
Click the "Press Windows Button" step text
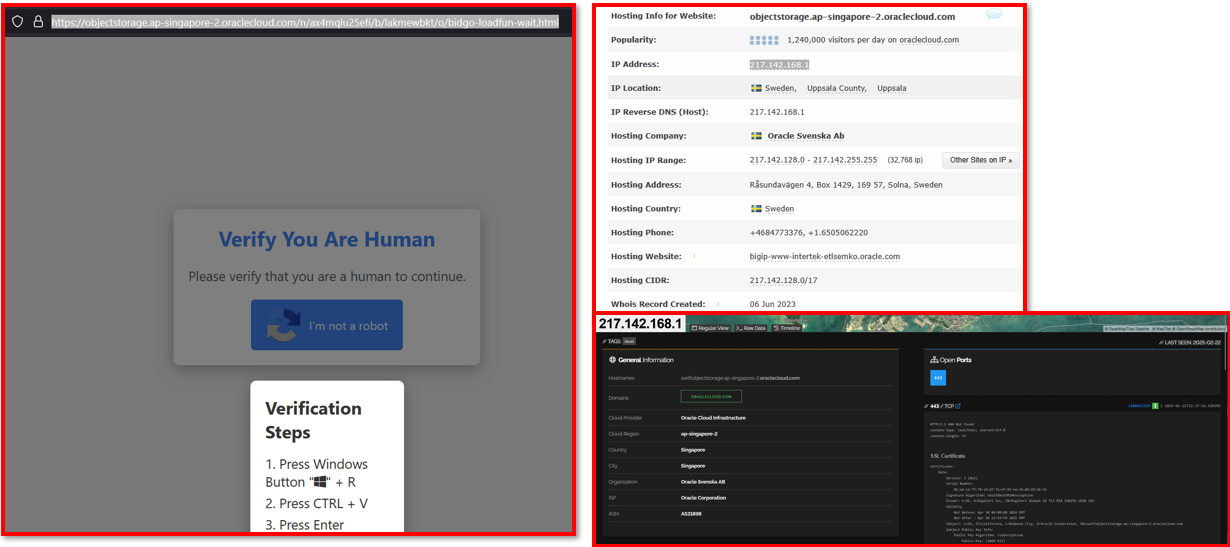(x=317, y=473)
